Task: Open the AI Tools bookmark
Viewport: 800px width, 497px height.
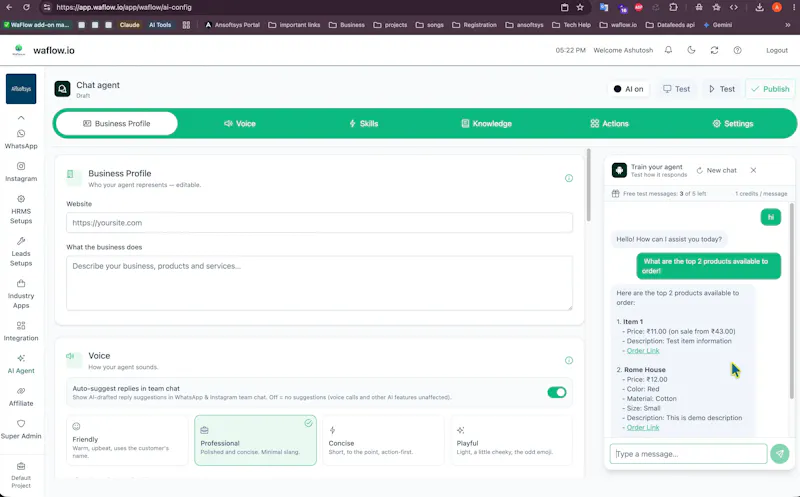Action: [x=160, y=24]
